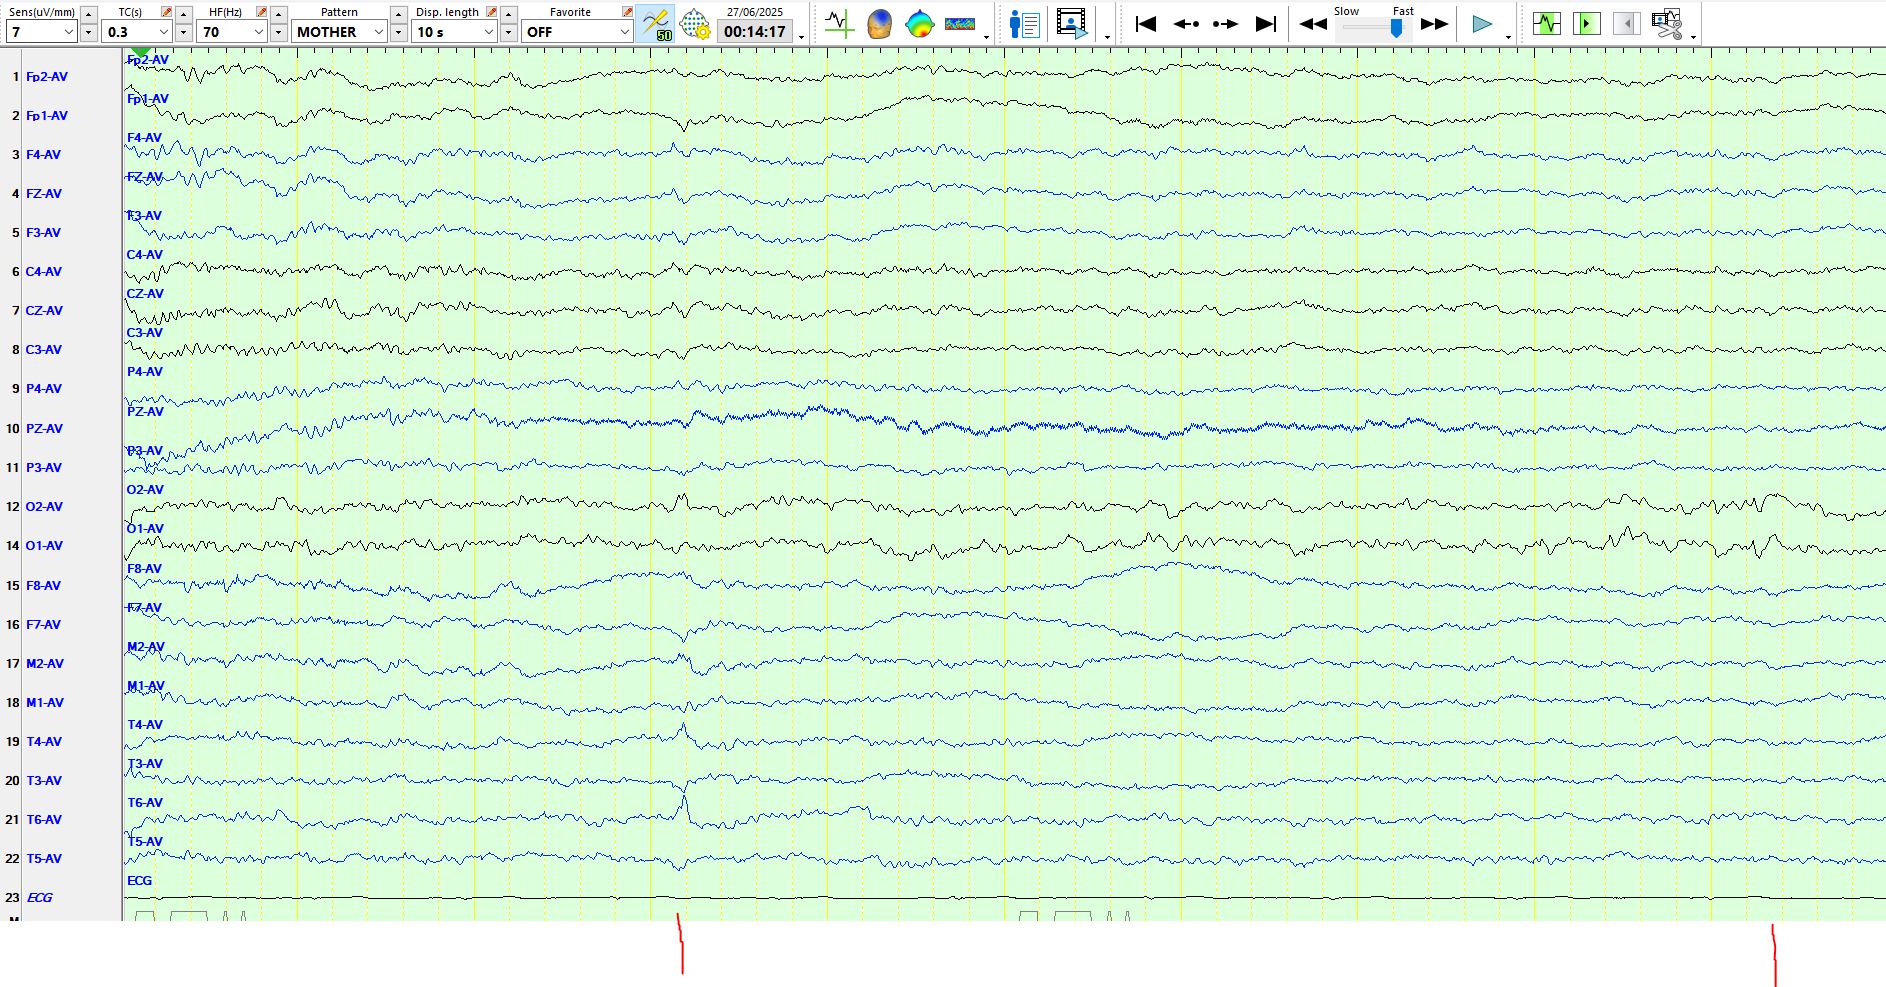This screenshot has width=1886, height=987.
Task: Open the spectrogram trend display
Action: click(960, 23)
